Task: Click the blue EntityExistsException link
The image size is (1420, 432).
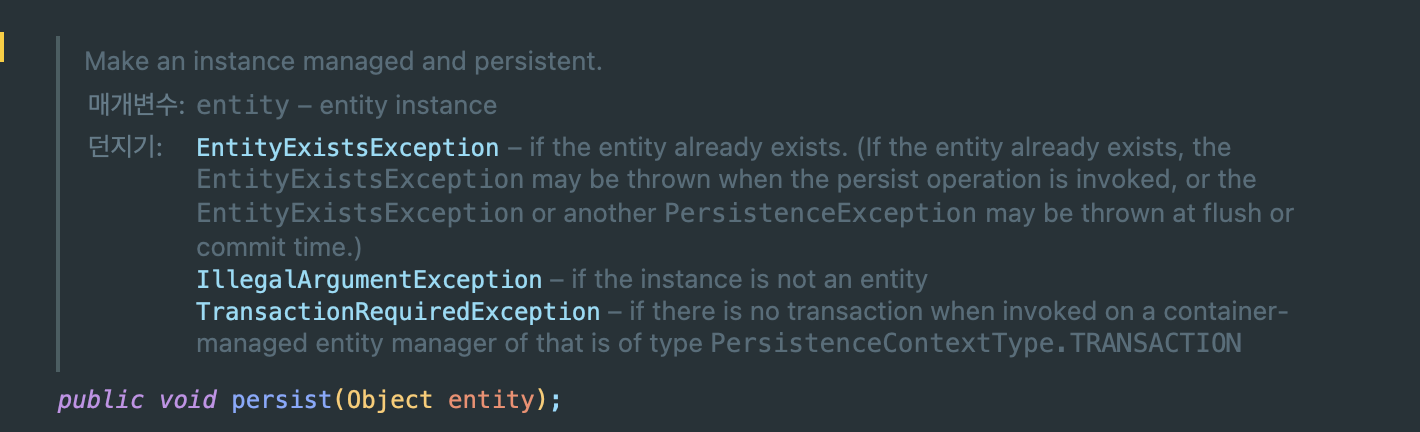Action: pyautogui.click(x=347, y=148)
